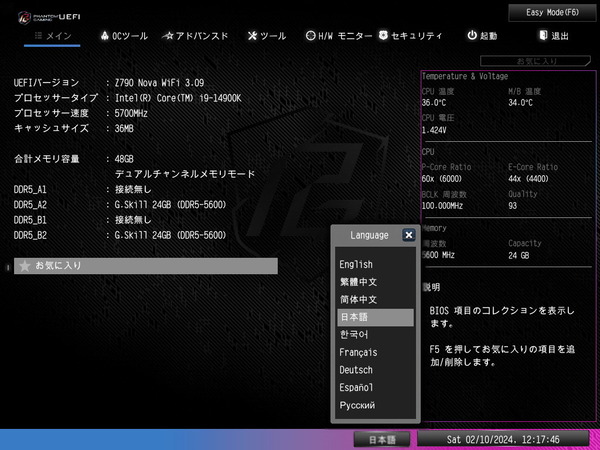Switch to Easy Mode(F6)
Screen dimensions: 600x450
pyautogui.click(x=552, y=13)
